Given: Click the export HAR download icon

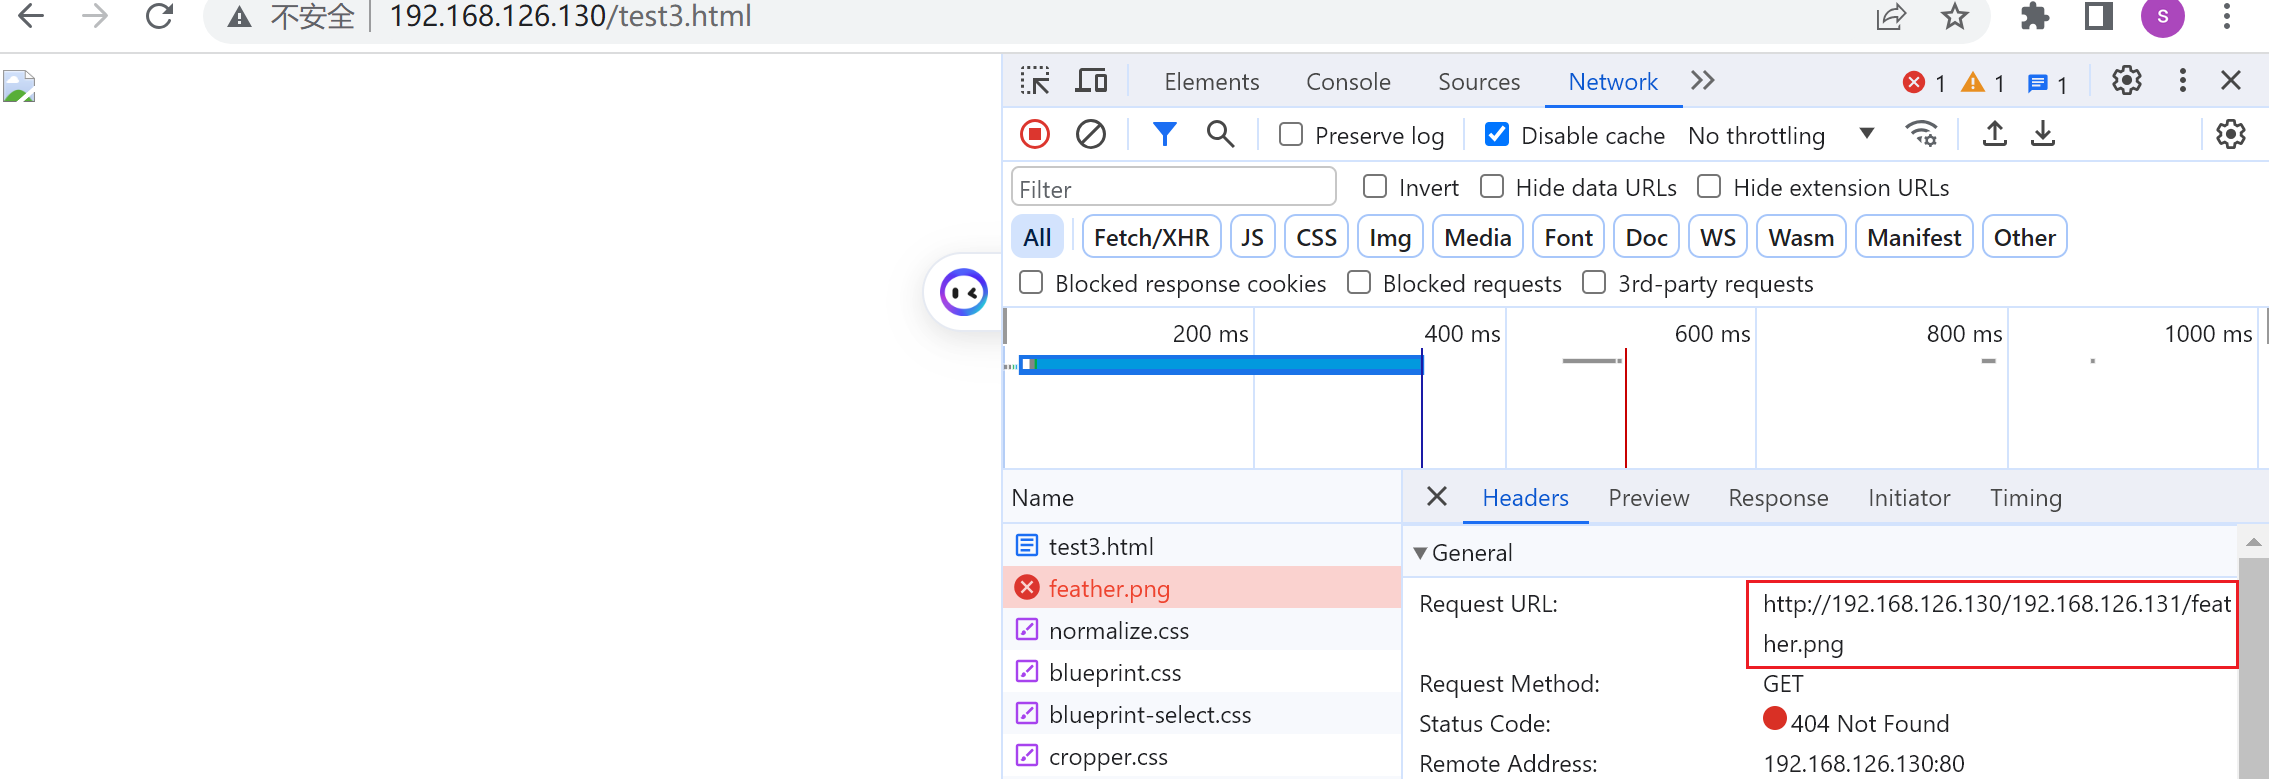Looking at the screenshot, I should point(2043,134).
